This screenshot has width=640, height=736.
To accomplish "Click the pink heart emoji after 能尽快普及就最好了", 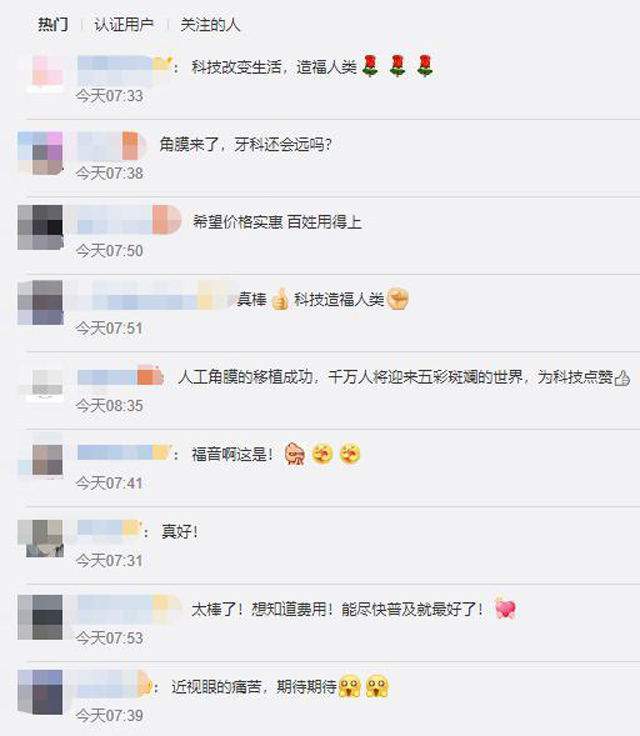I will tap(505, 609).
